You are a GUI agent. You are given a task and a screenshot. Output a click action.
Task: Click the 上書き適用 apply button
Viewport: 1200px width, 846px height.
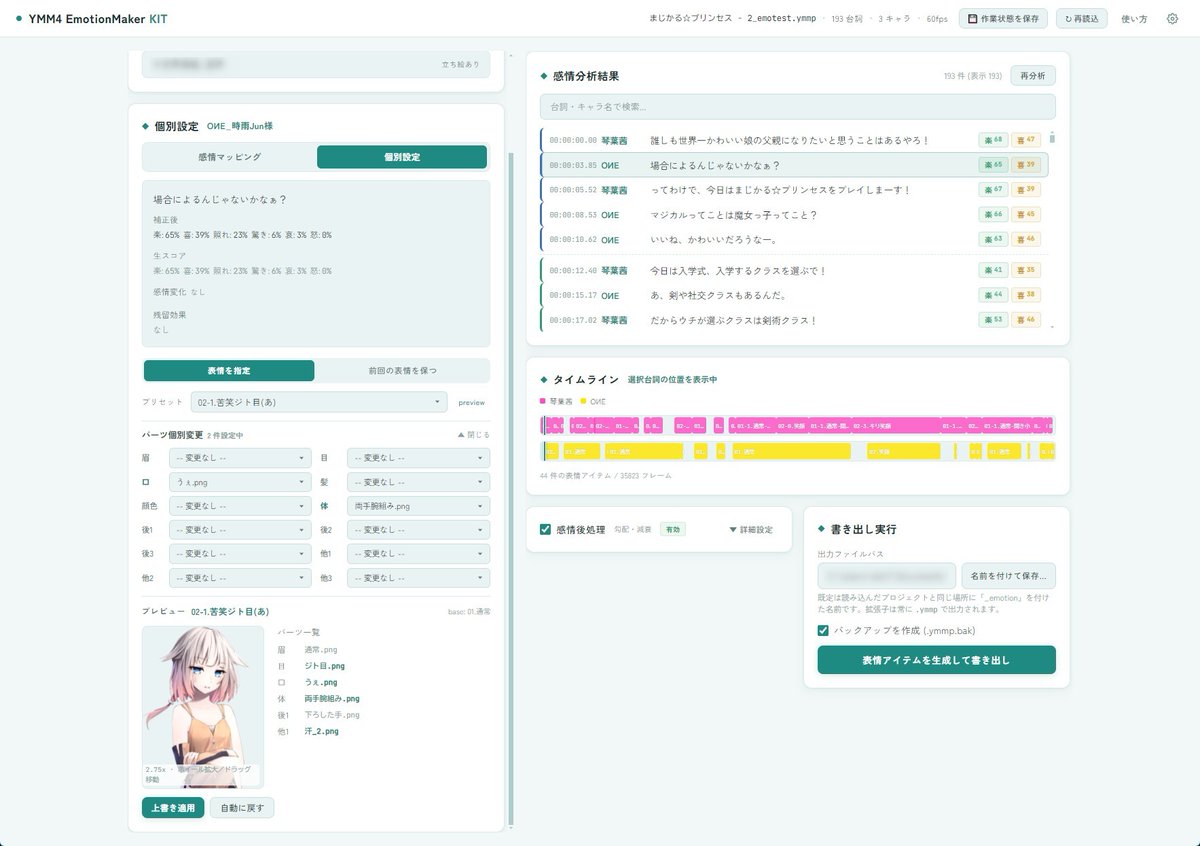pos(173,808)
